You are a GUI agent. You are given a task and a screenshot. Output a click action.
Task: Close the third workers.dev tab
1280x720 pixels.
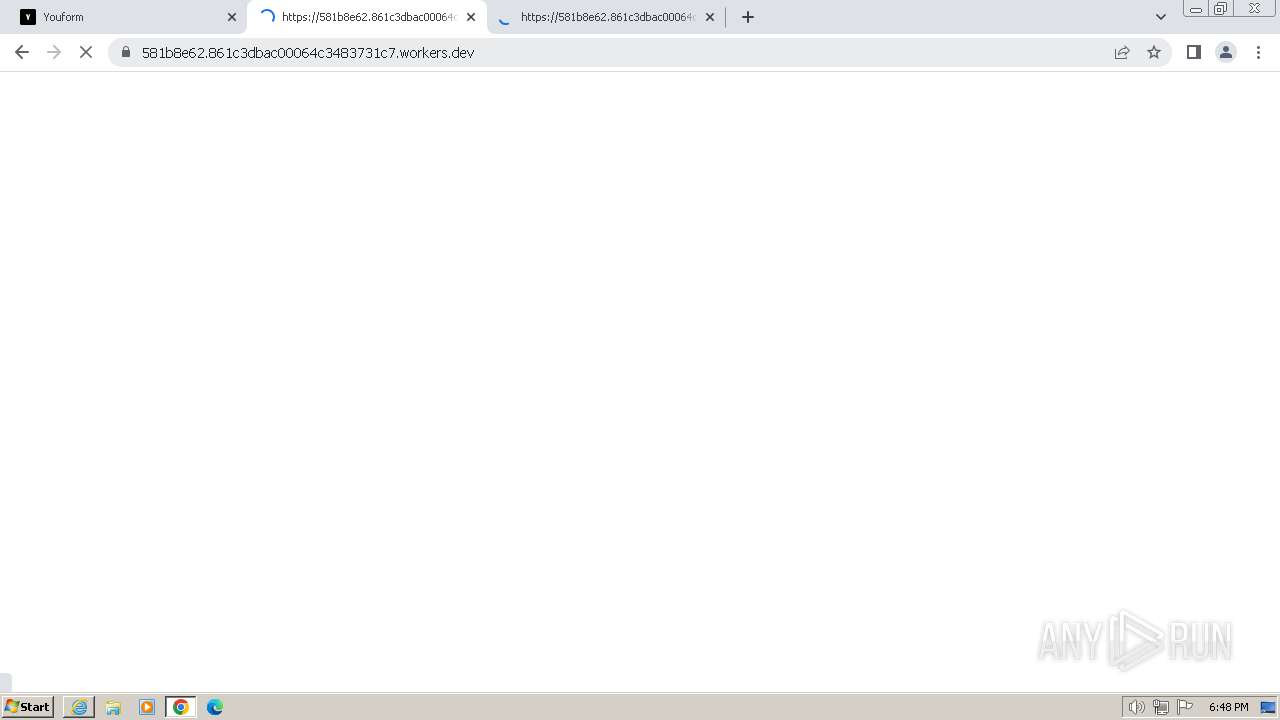(x=710, y=17)
